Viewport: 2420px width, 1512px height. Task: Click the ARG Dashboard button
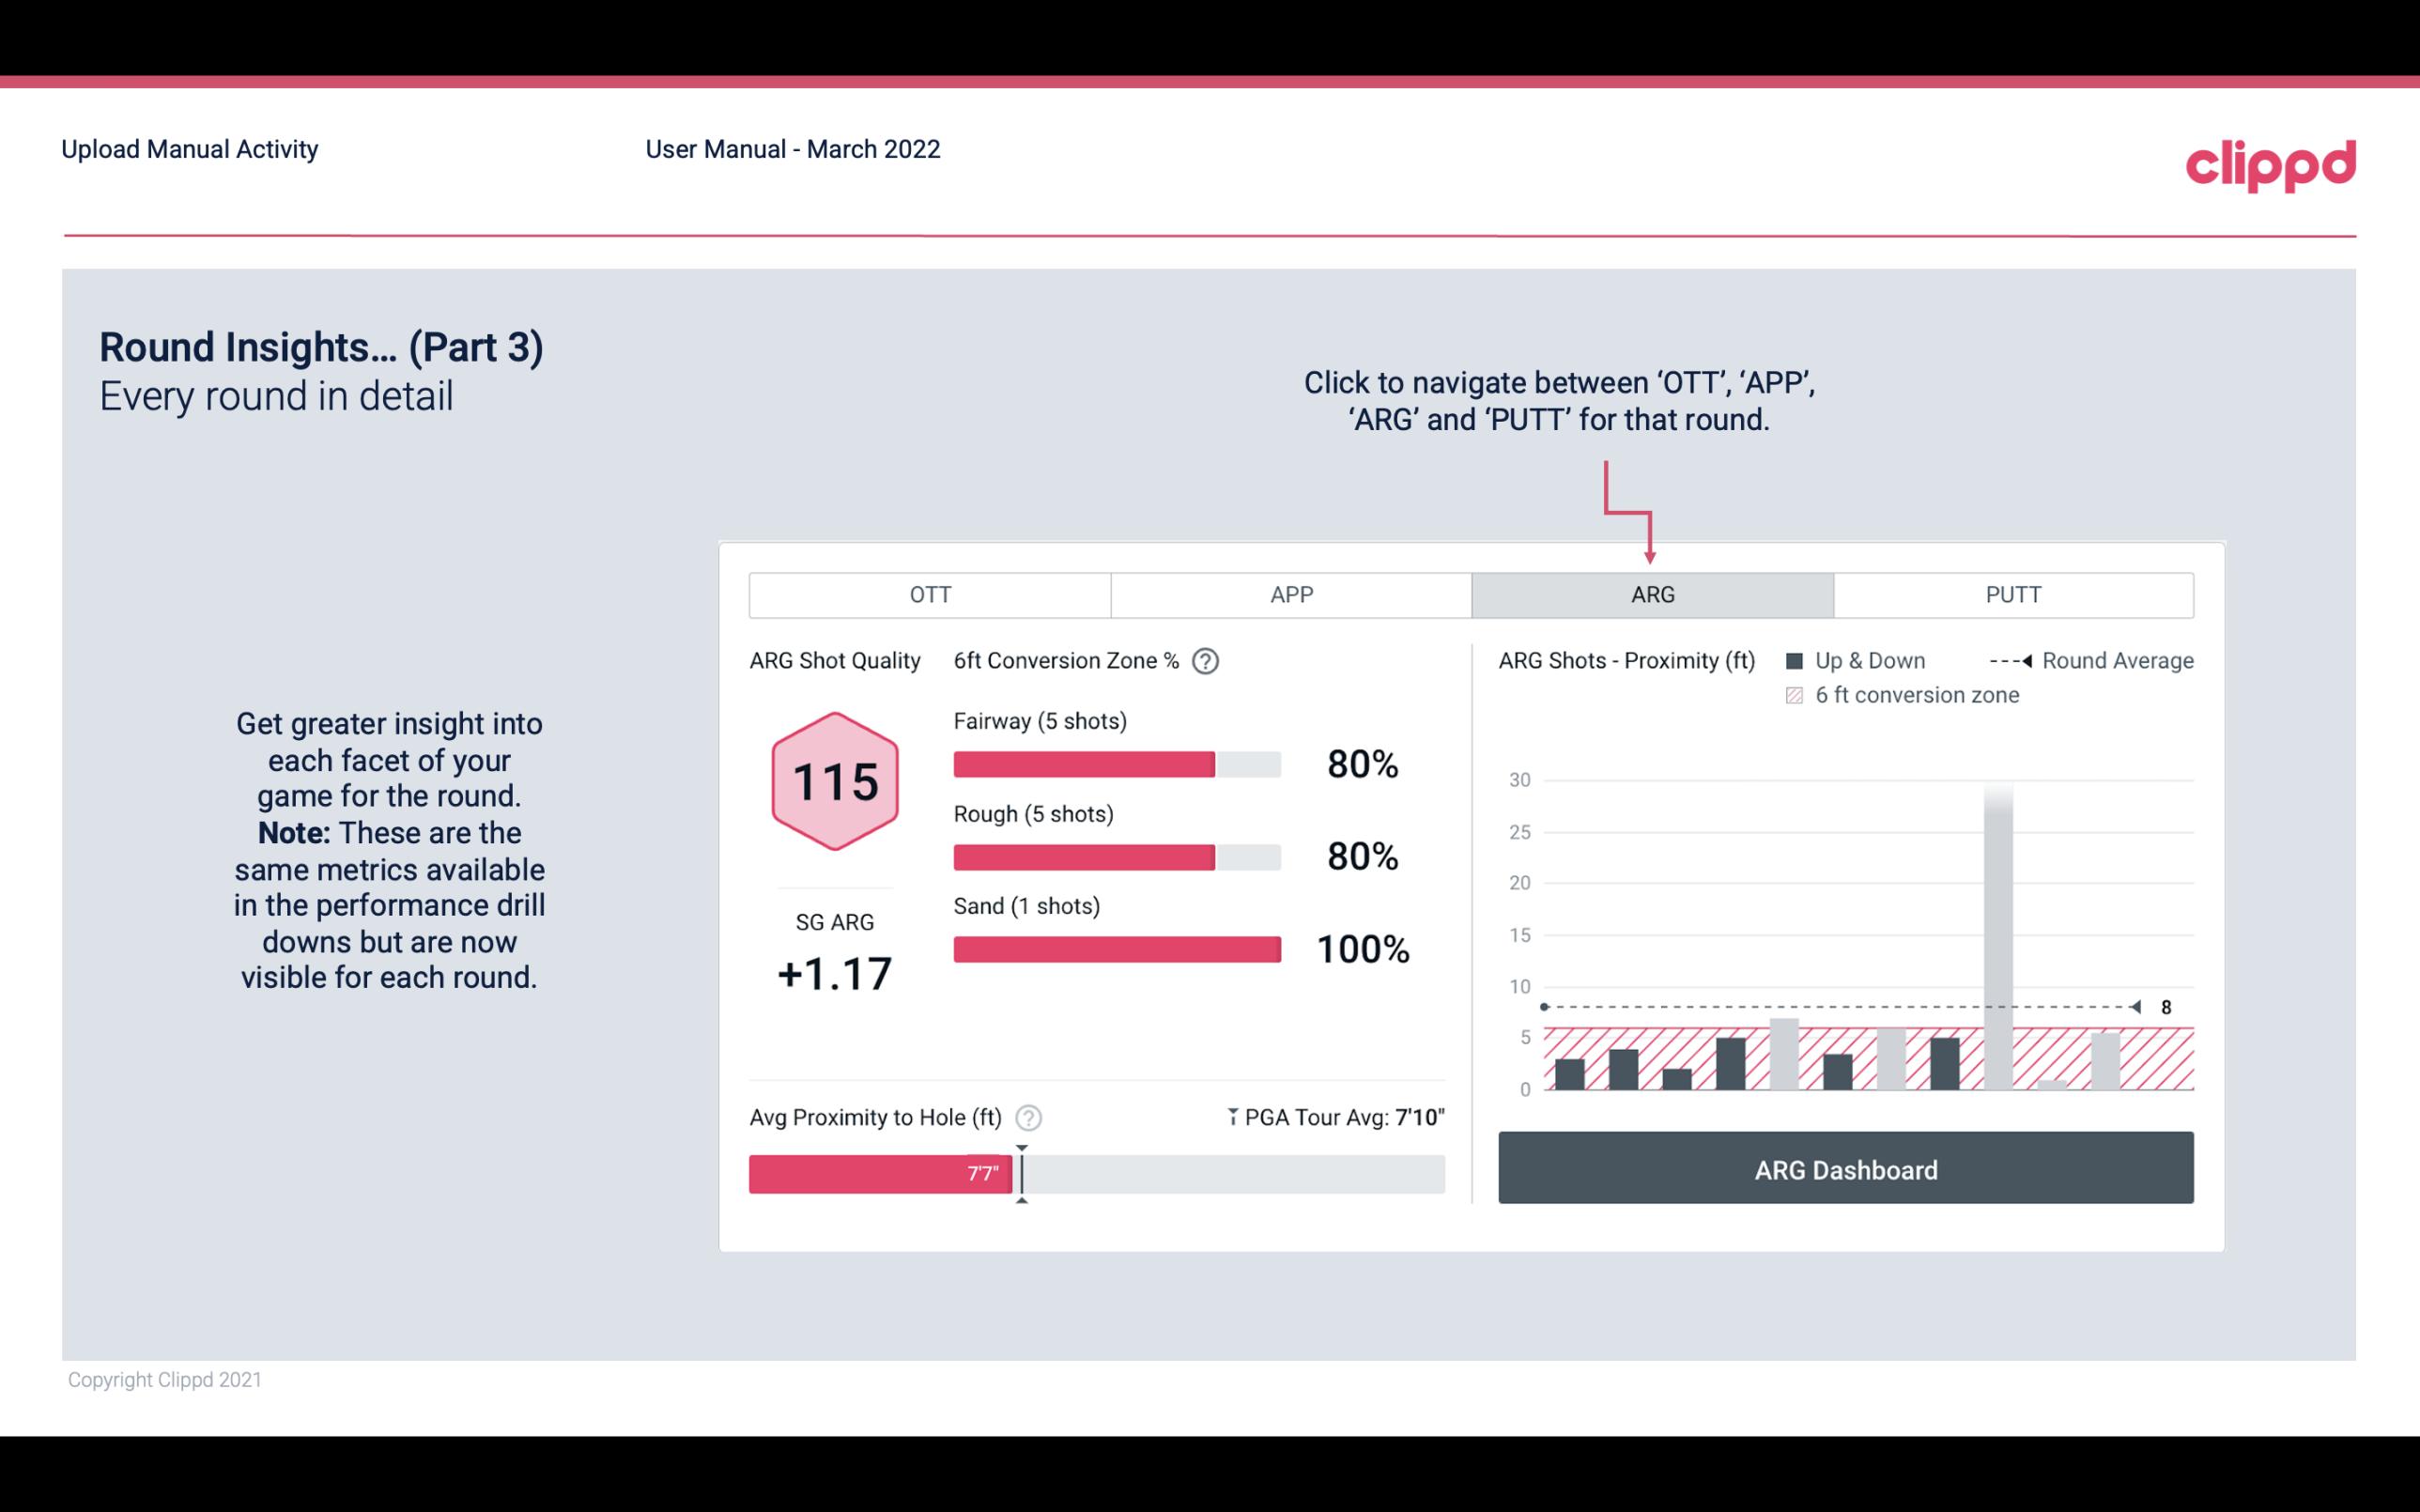point(1847,1167)
